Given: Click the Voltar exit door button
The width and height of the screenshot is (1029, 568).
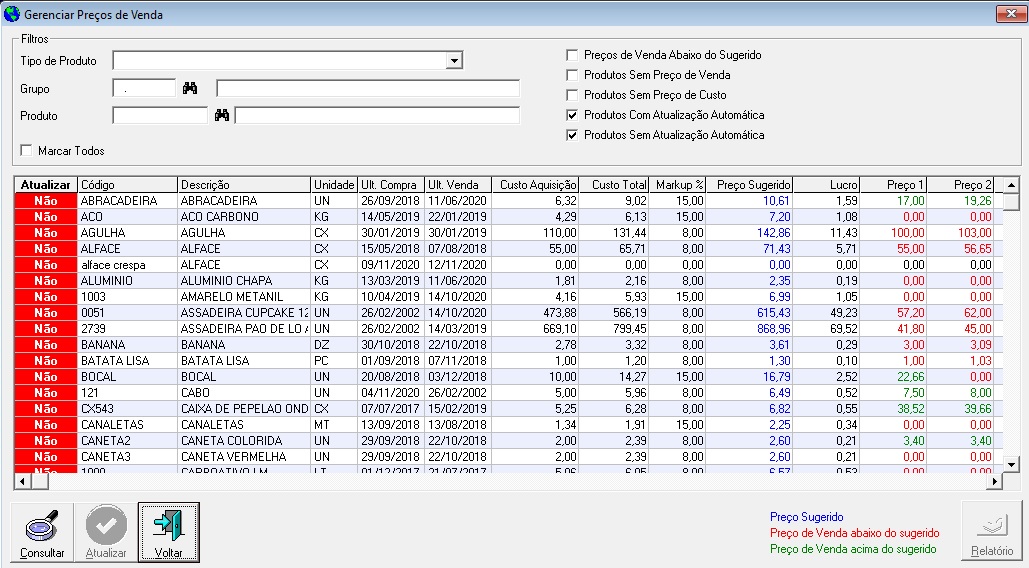Looking at the screenshot, I should tap(168, 533).
